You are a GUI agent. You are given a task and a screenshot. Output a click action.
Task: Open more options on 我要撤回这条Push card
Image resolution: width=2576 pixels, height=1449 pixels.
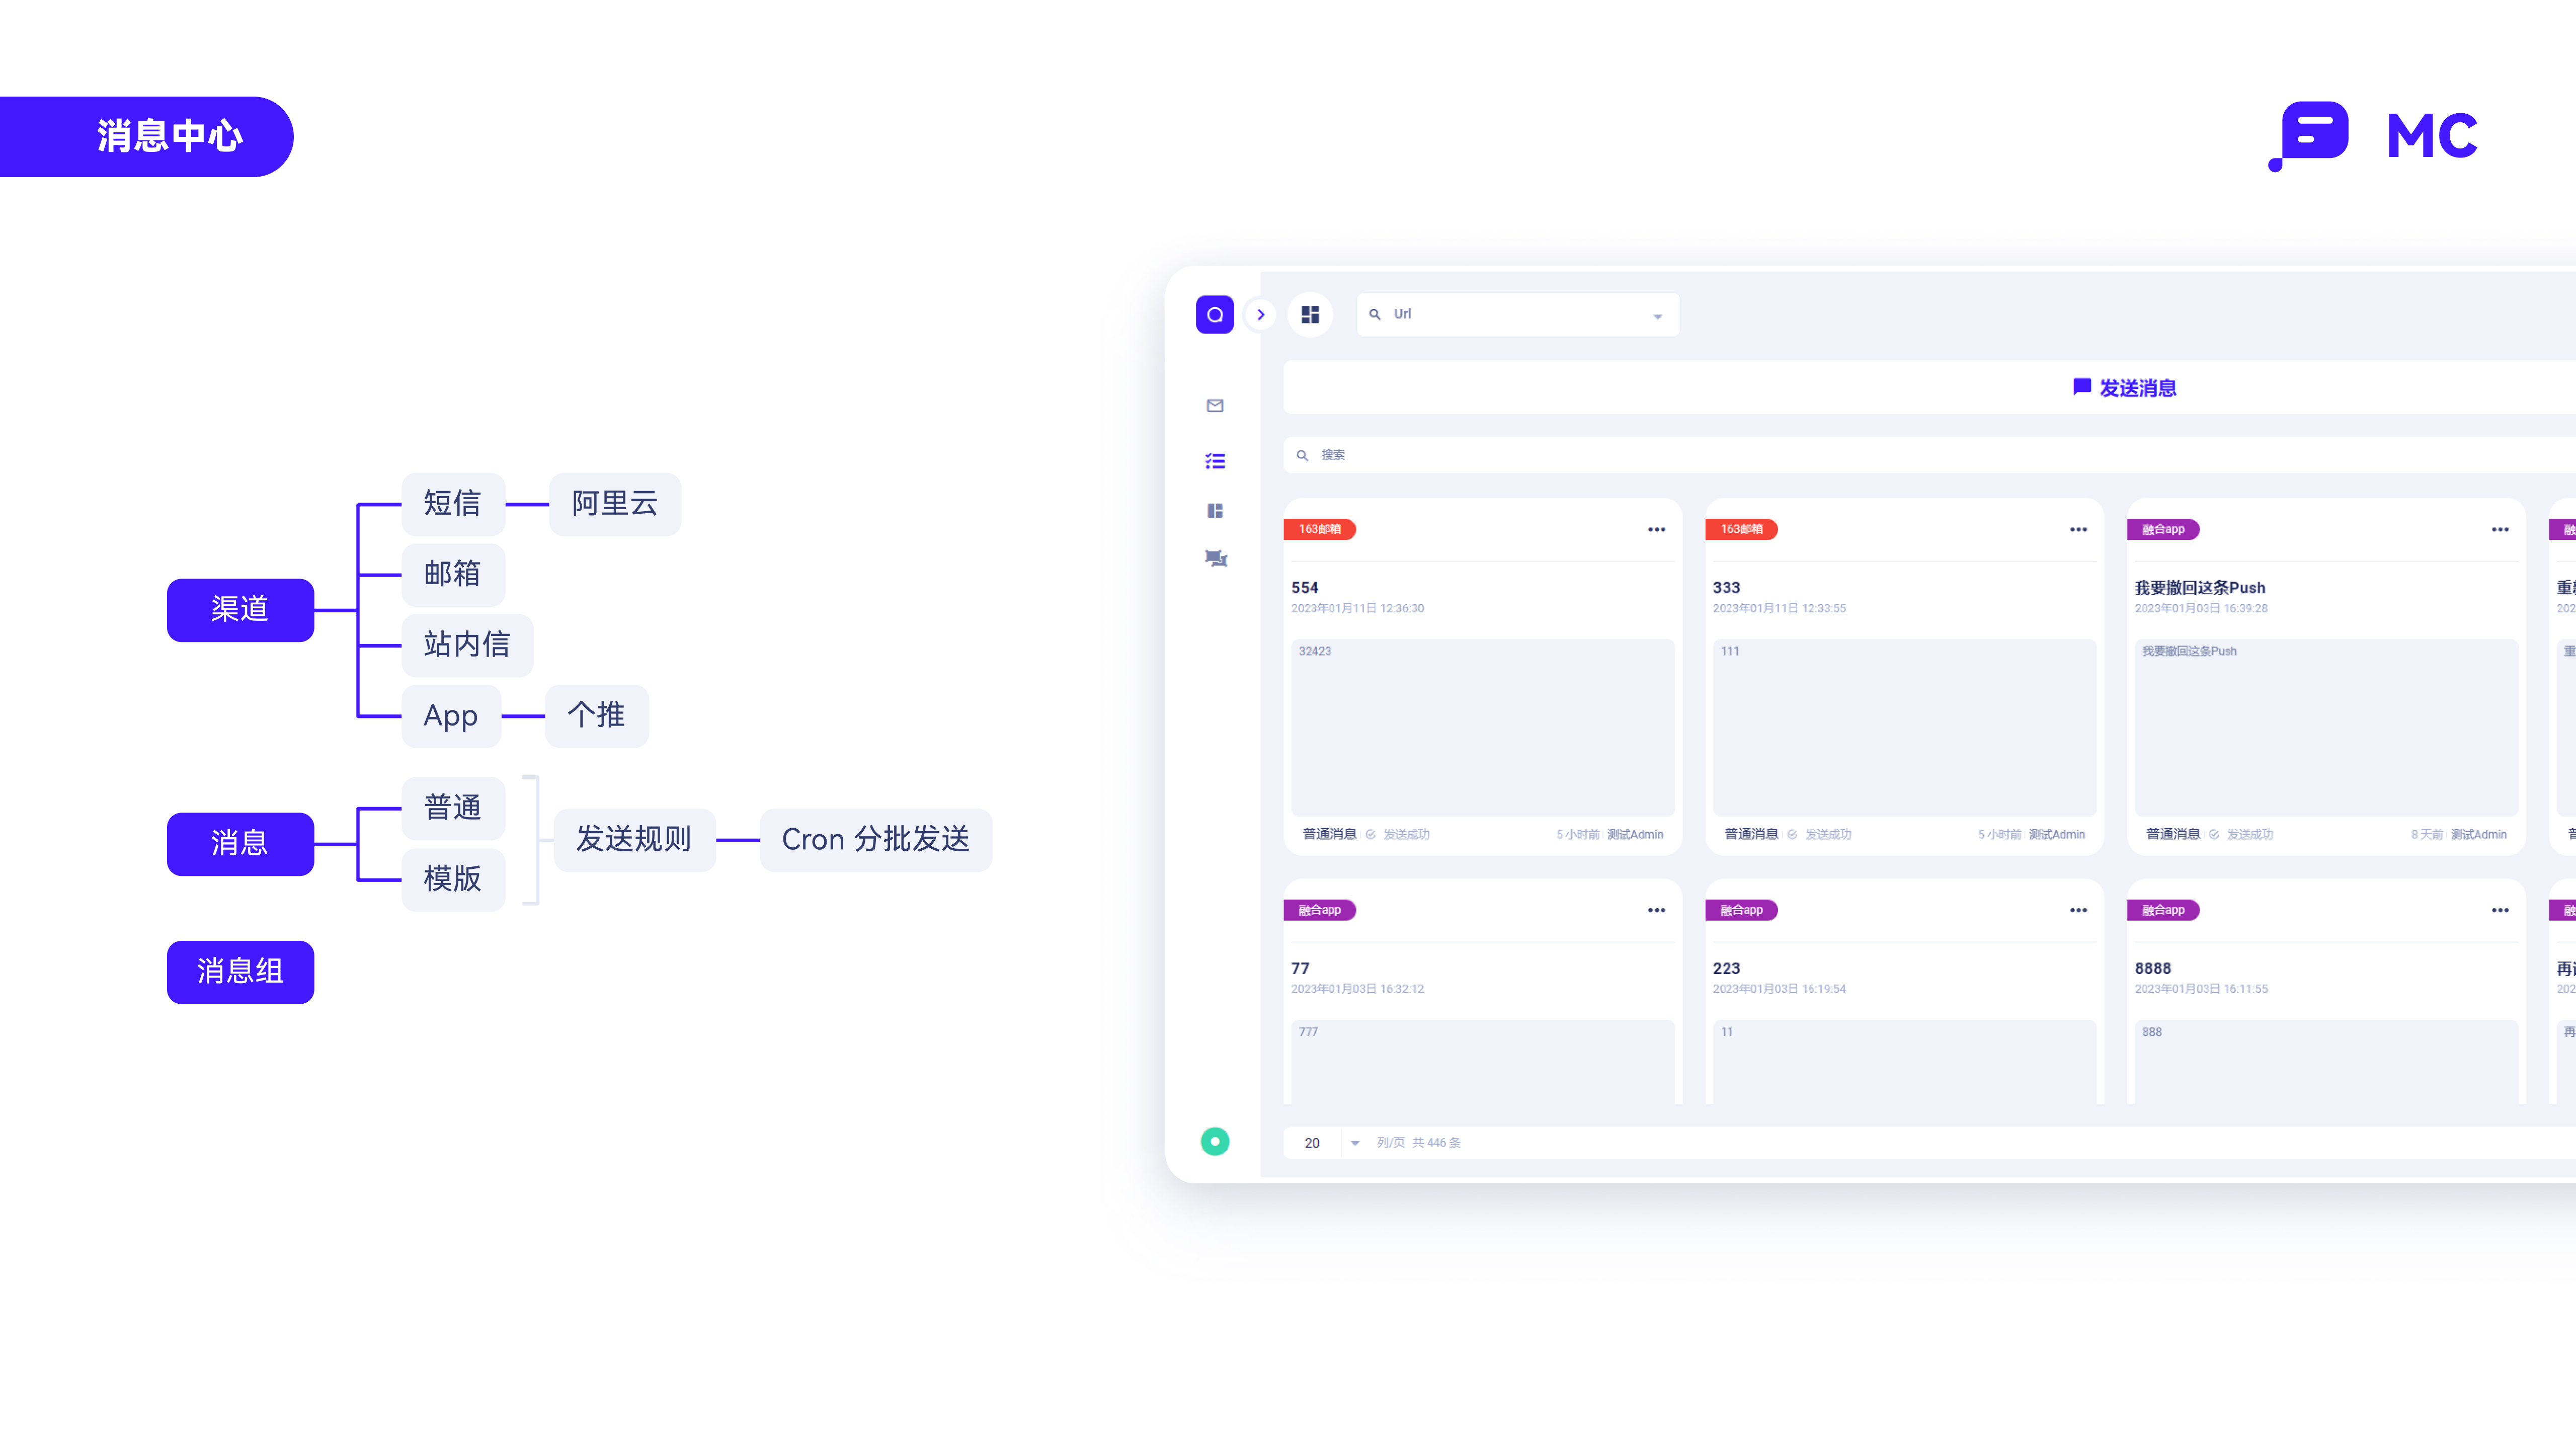pos(2500,530)
